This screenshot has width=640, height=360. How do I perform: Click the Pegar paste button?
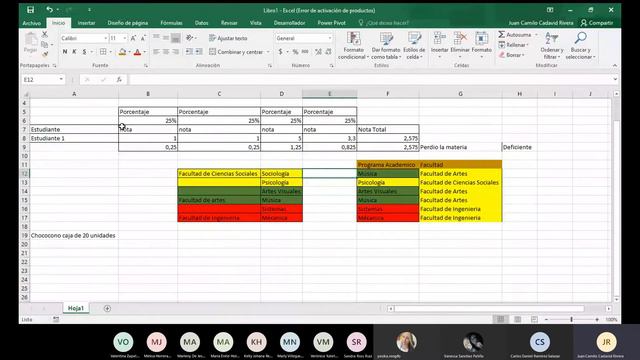(x=31, y=43)
